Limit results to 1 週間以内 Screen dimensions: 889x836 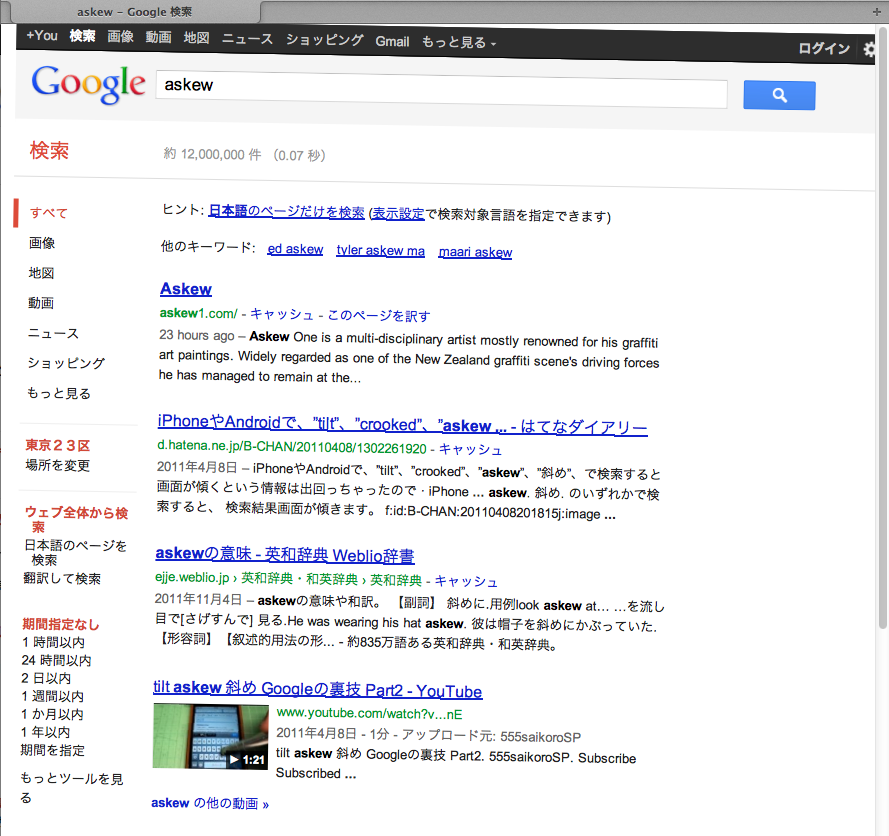53,696
